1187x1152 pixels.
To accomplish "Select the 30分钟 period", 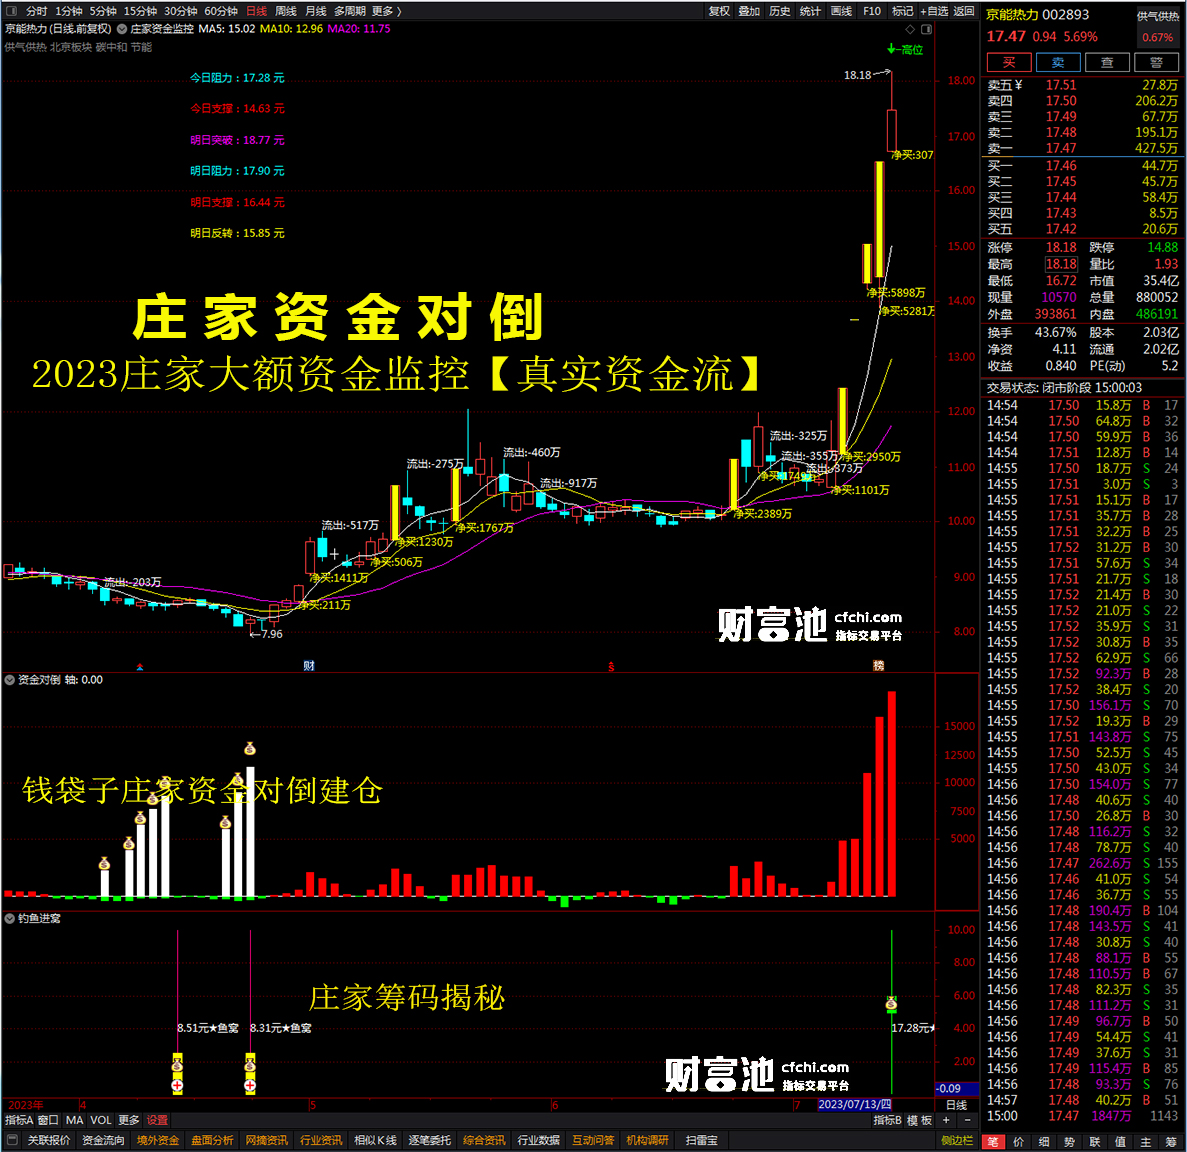I will [x=180, y=11].
